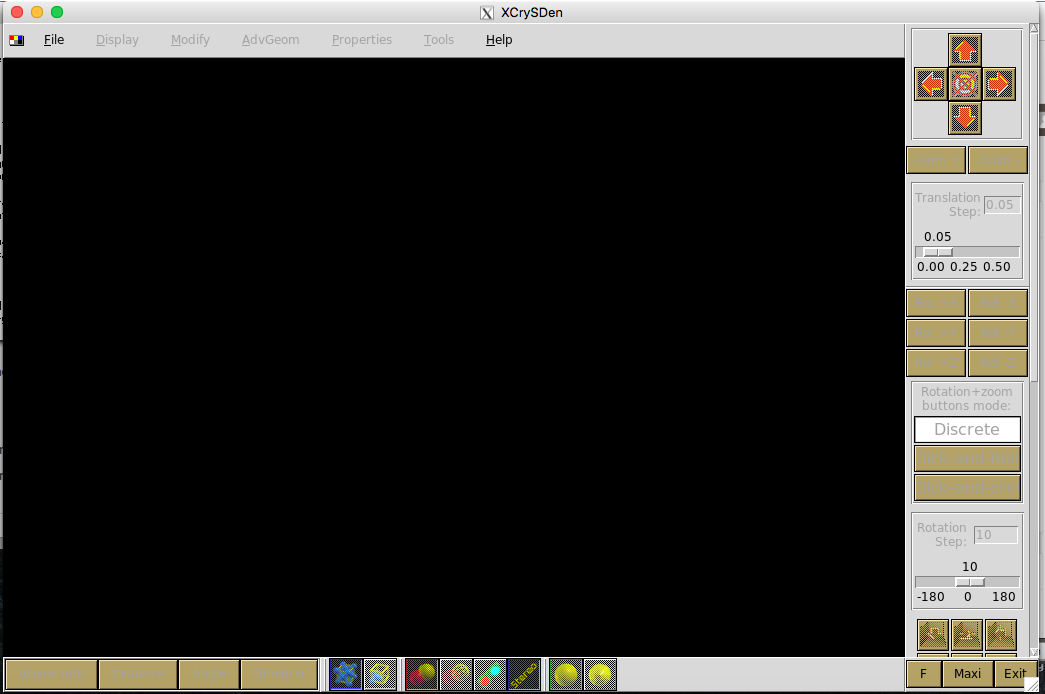
Task: Click the Translation Step slider
Action: [x=967, y=252]
